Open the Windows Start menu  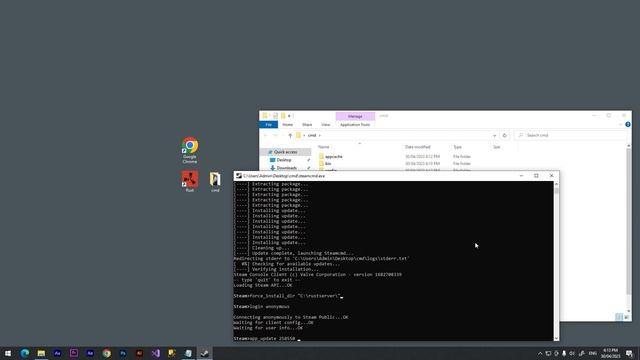pos(8,353)
